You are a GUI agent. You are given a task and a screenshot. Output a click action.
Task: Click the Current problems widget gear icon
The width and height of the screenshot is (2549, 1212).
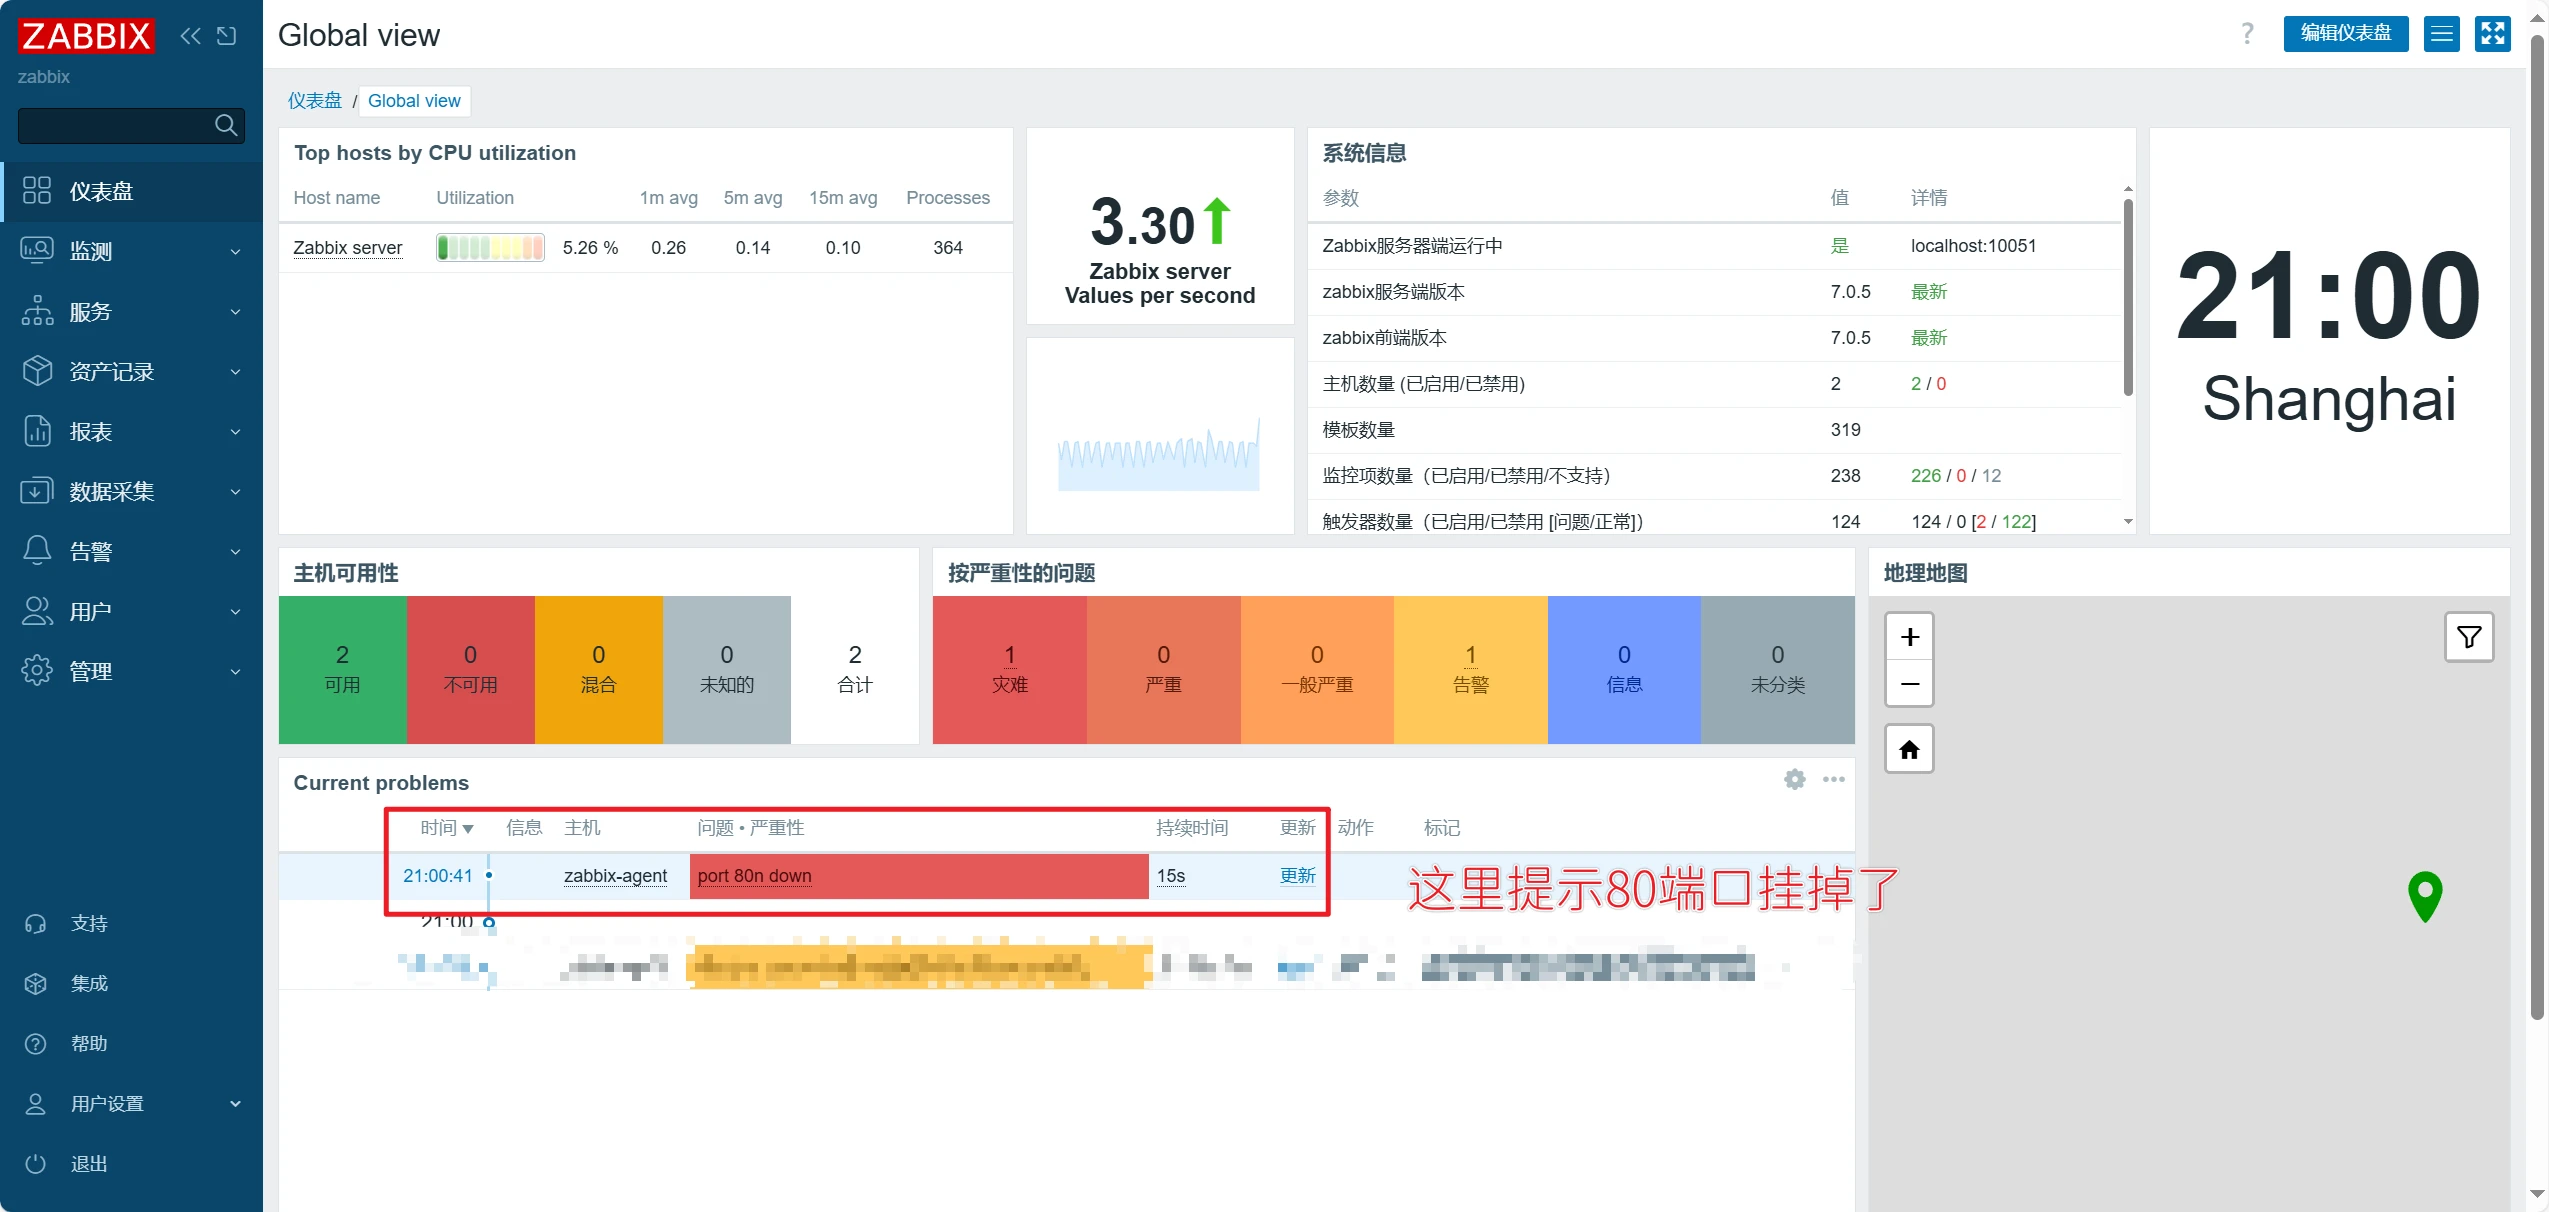point(1794,779)
